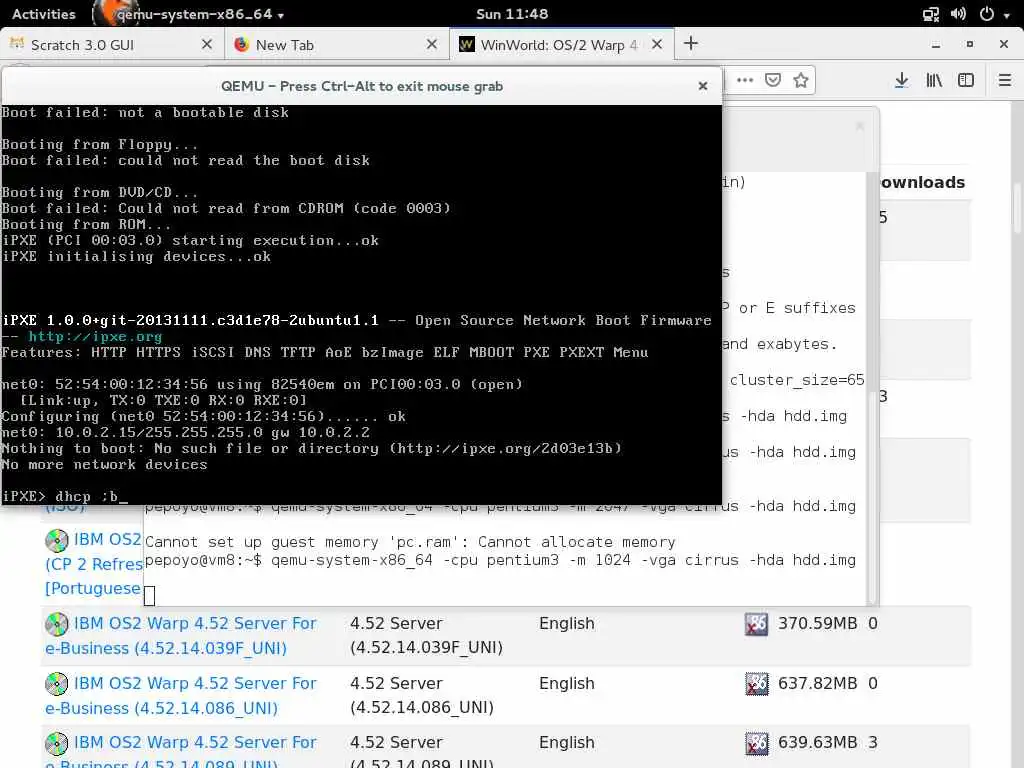Click the 'No more network devices' line
This screenshot has height=768, width=1024.
tap(104, 464)
